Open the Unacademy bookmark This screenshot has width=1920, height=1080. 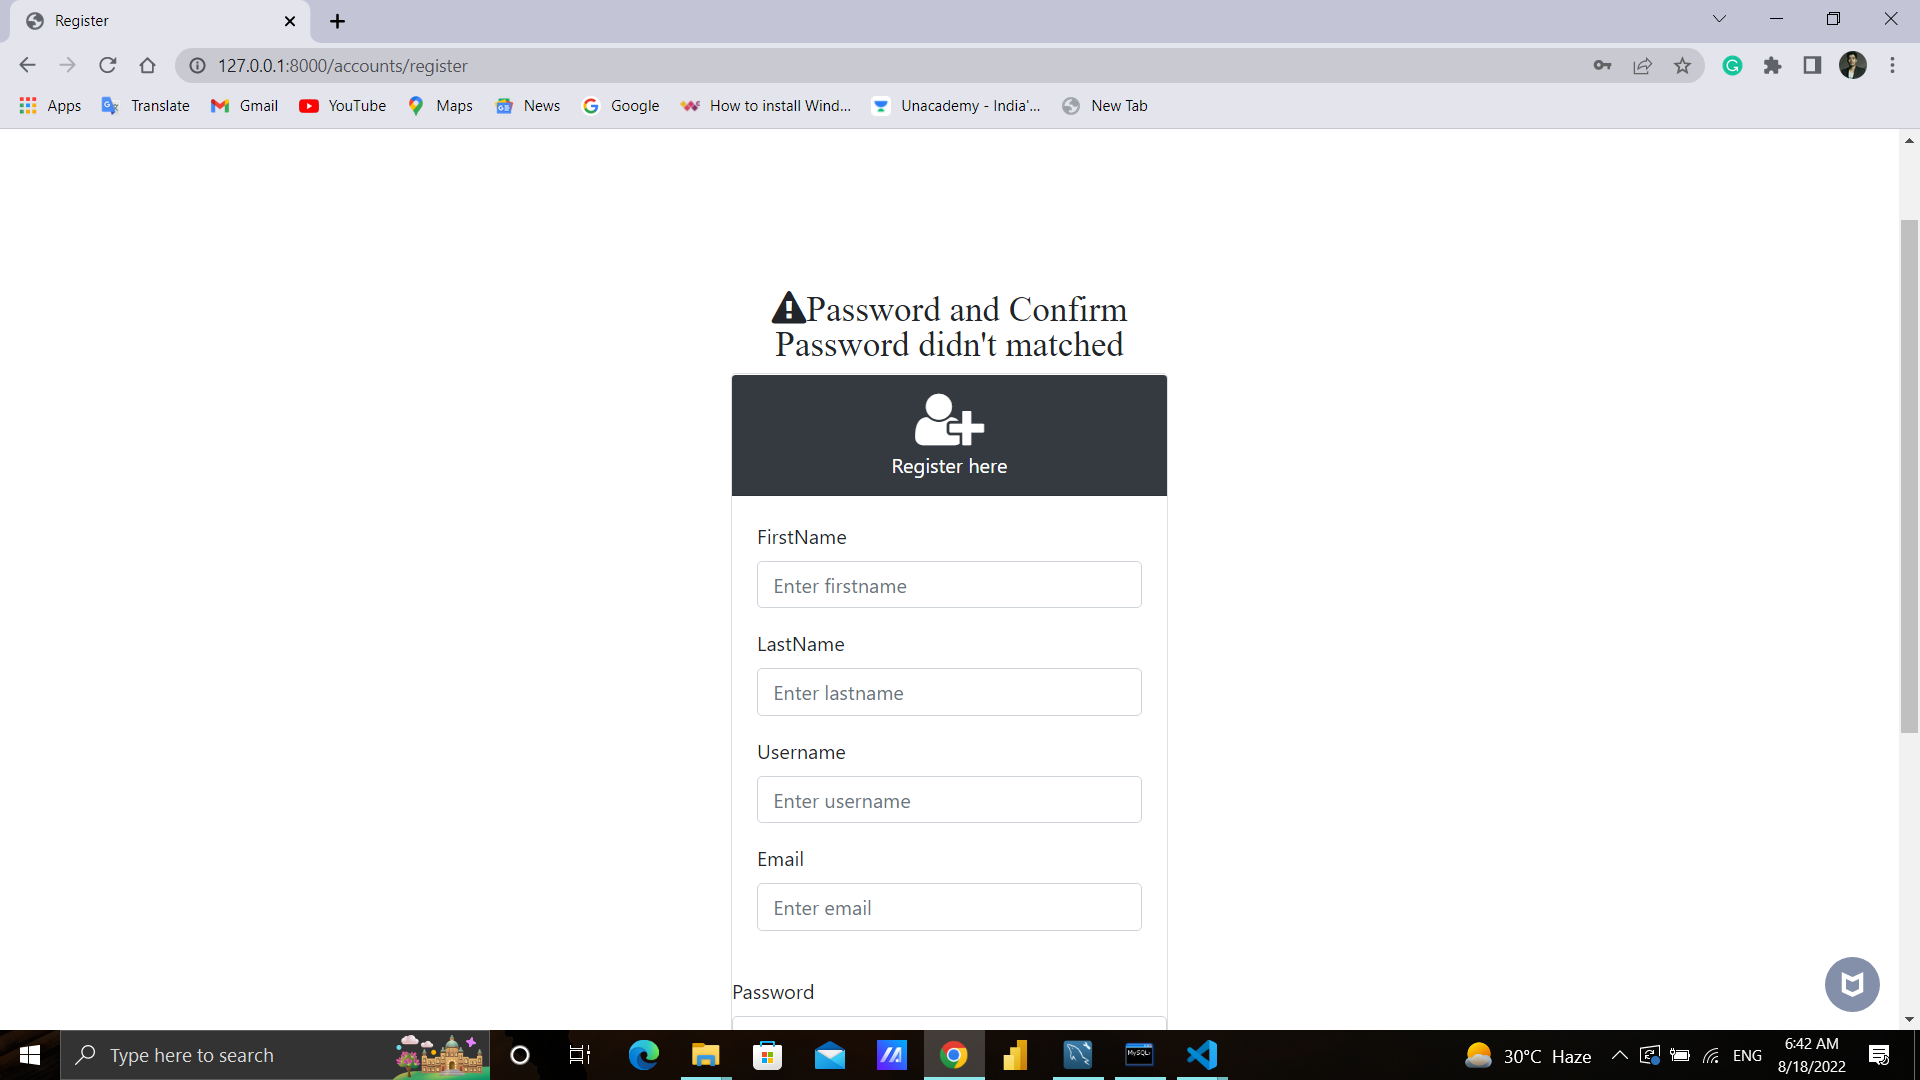(x=956, y=105)
